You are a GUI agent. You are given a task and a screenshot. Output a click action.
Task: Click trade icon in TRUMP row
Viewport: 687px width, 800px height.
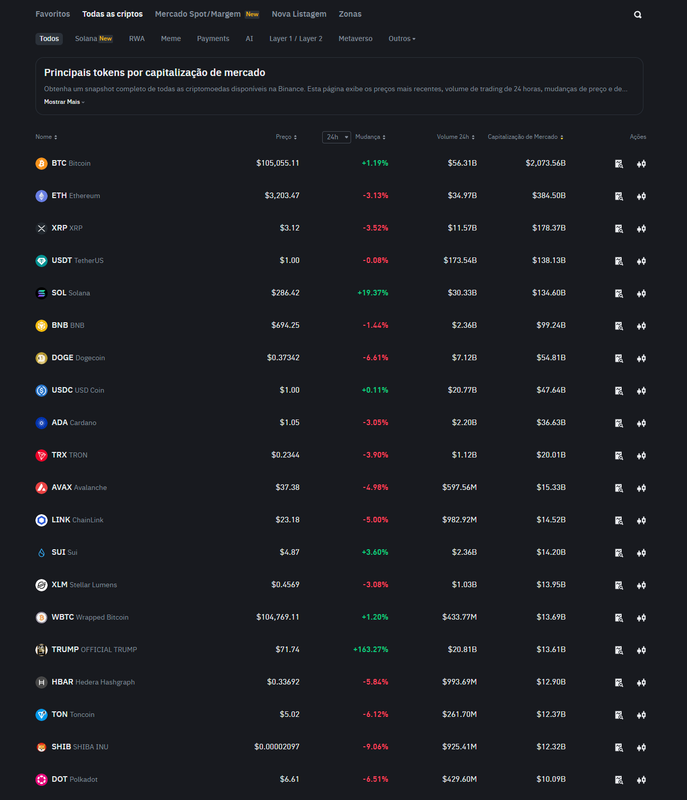point(642,650)
